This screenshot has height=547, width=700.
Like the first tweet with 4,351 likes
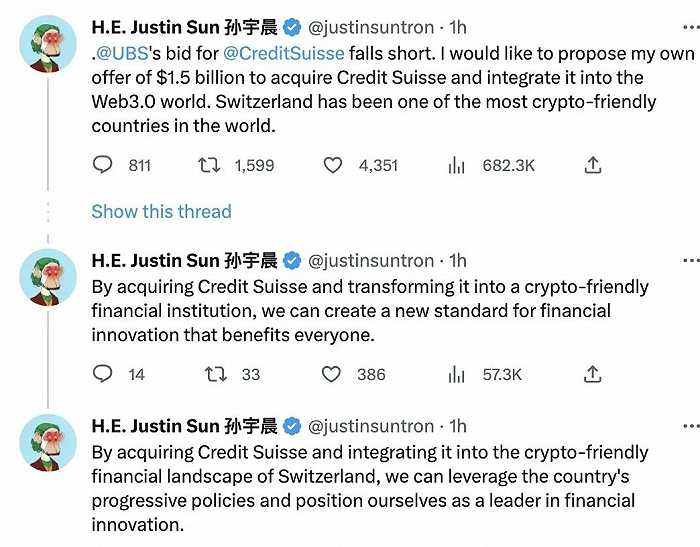(x=333, y=165)
